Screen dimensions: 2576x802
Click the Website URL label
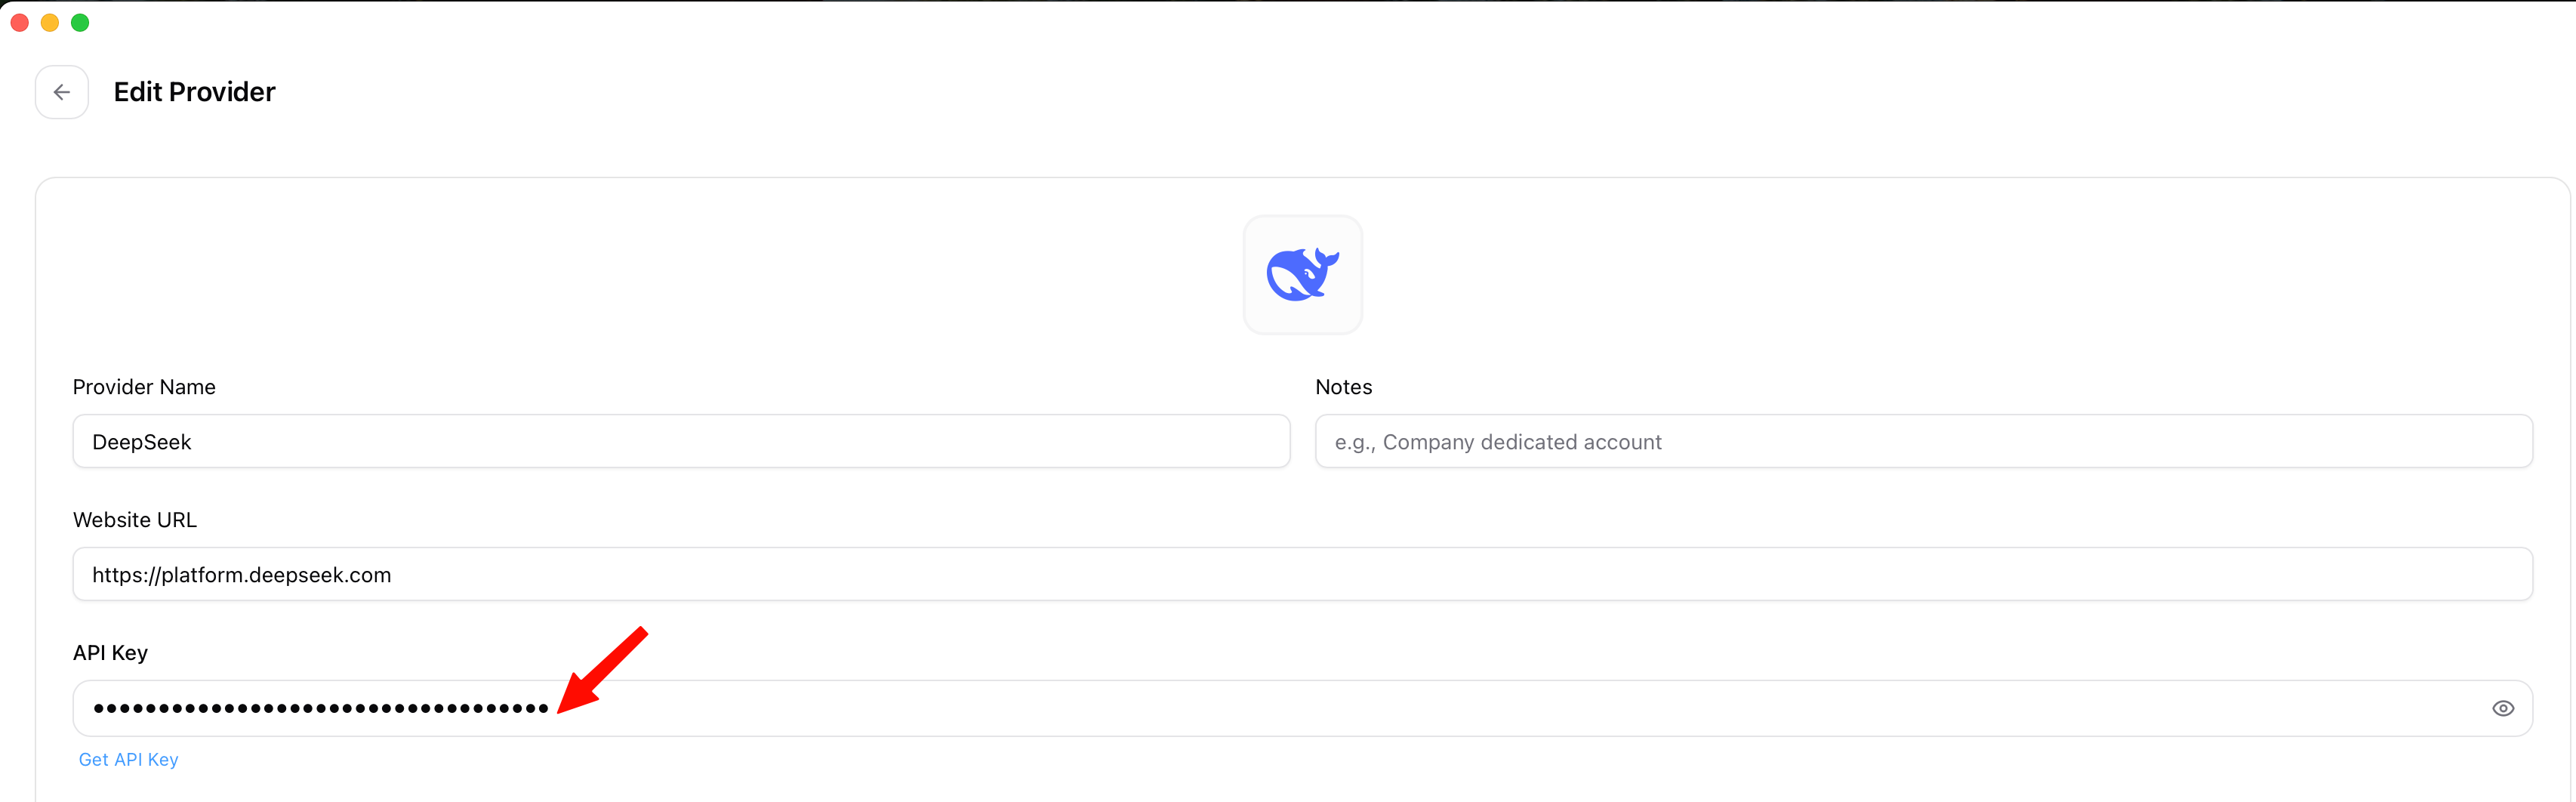coord(135,520)
